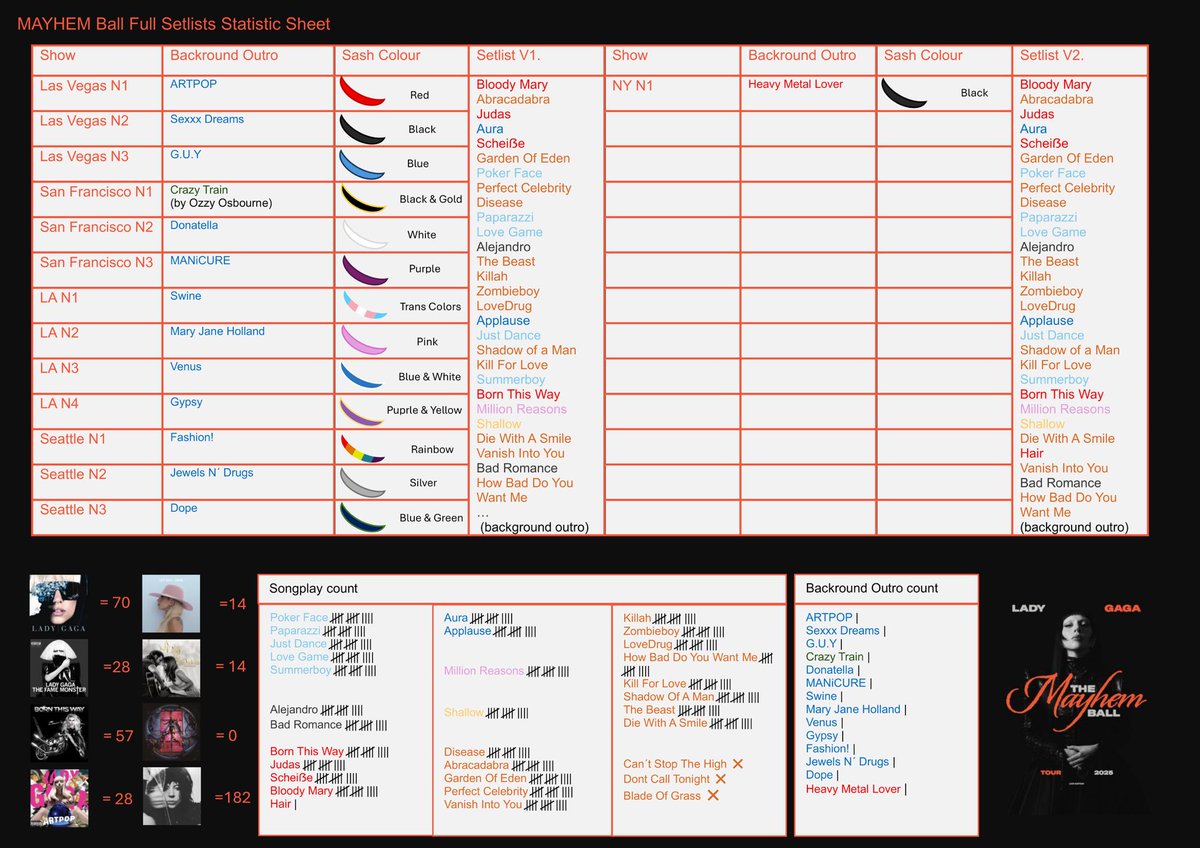1200x848 pixels.
Task: Click Million Reasons in the Setlist V1 column
Action: (x=521, y=409)
